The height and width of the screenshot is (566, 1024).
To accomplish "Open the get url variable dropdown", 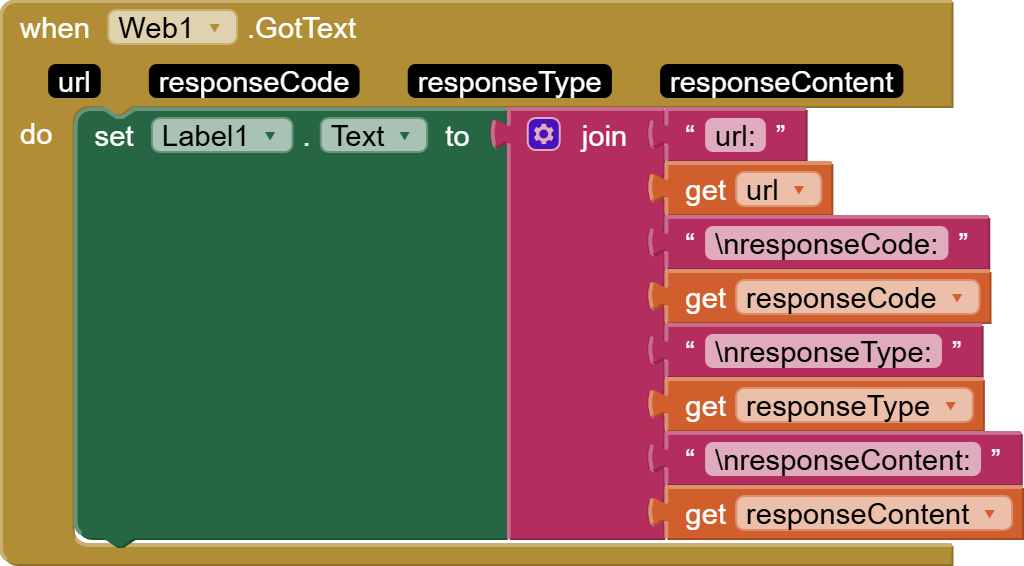I will pos(799,190).
